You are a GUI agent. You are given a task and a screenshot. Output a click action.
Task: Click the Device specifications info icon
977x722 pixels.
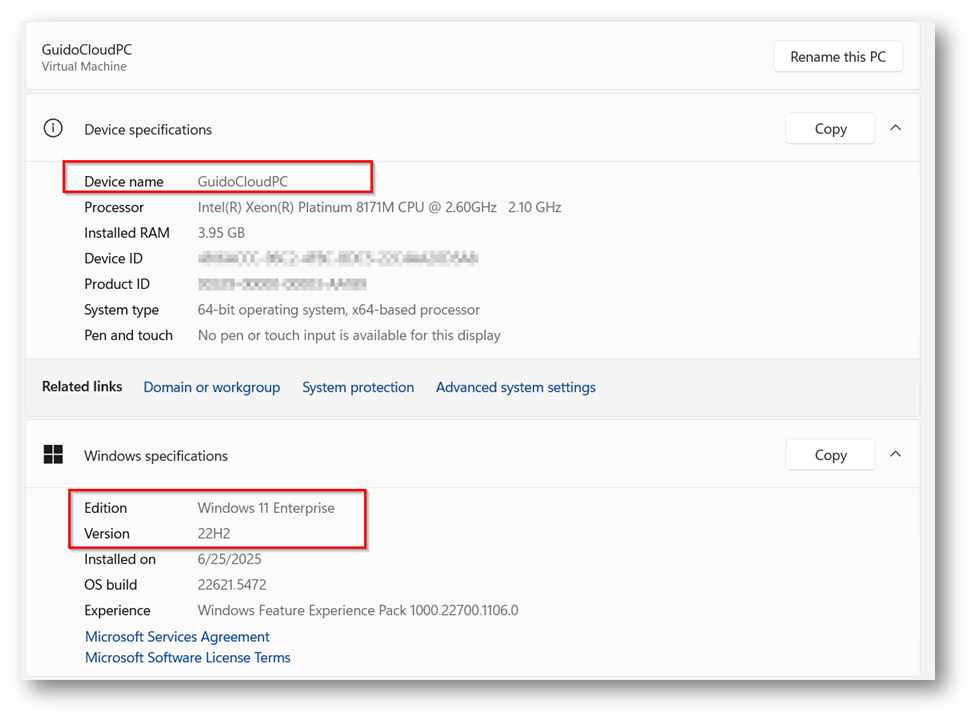tap(53, 129)
